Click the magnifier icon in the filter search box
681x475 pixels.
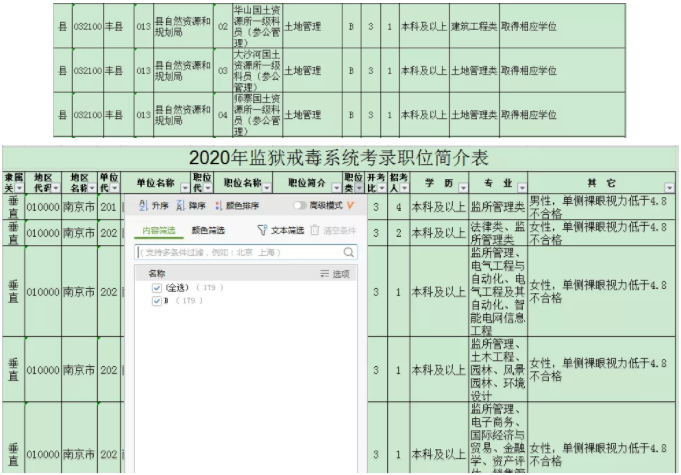[348, 252]
